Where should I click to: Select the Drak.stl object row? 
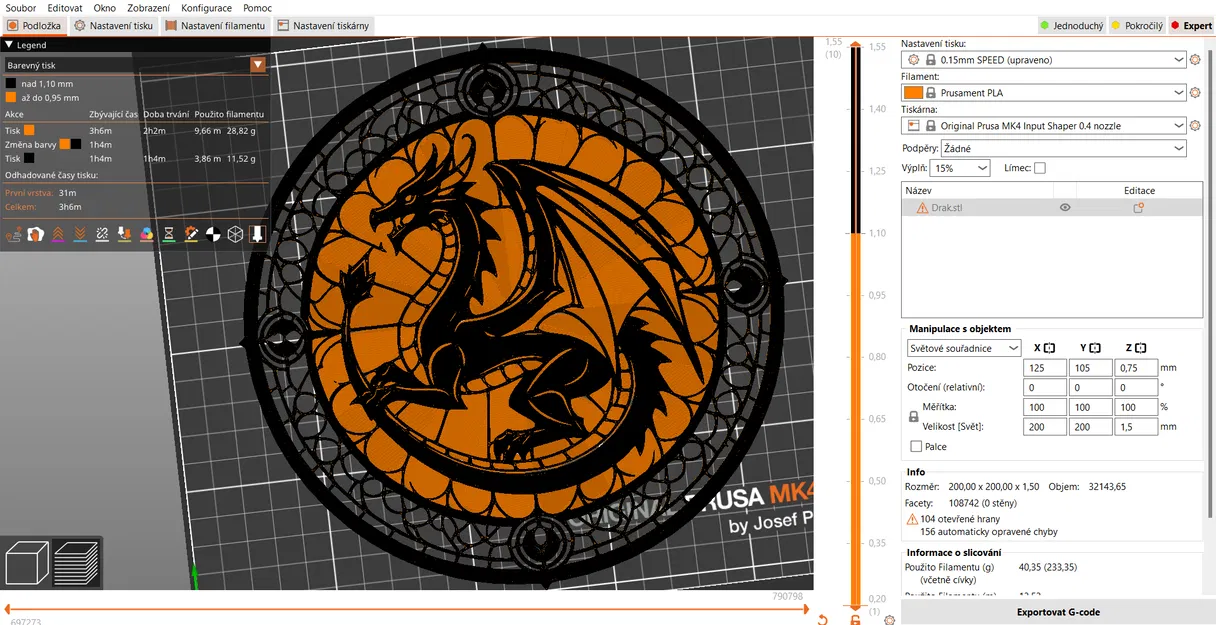pos(1052,208)
